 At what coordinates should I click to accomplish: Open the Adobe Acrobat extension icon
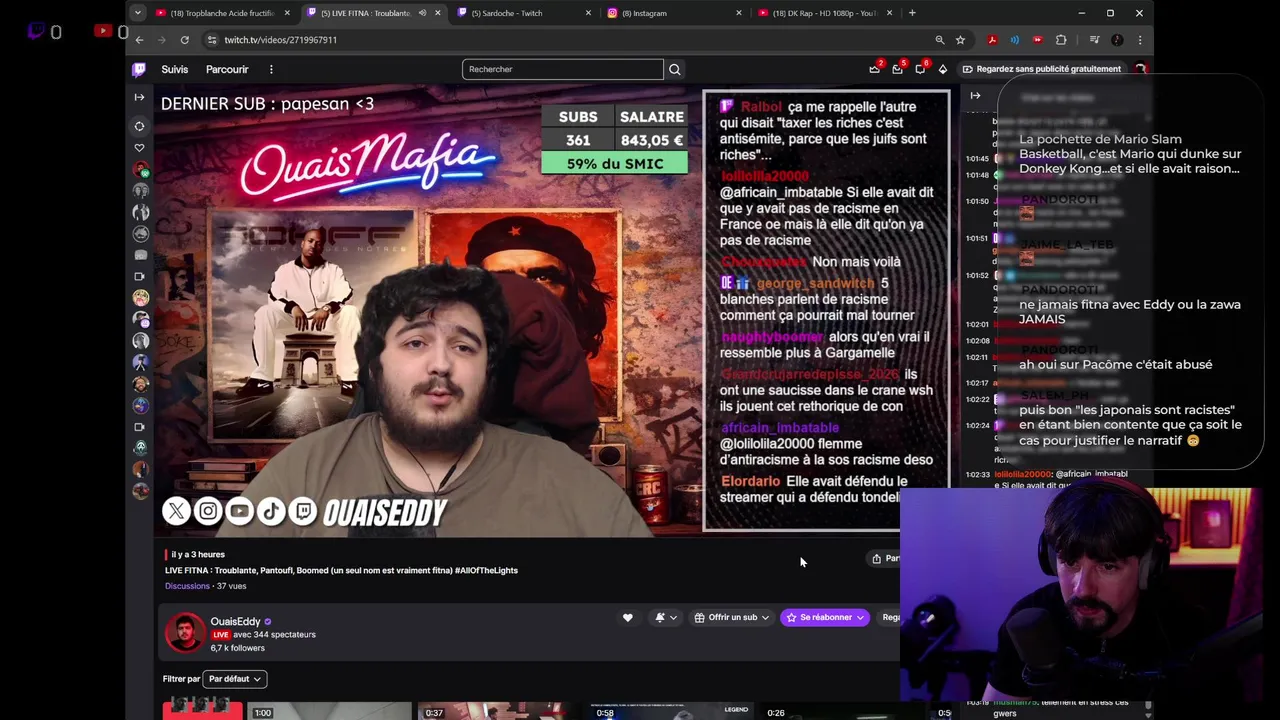(x=992, y=40)
